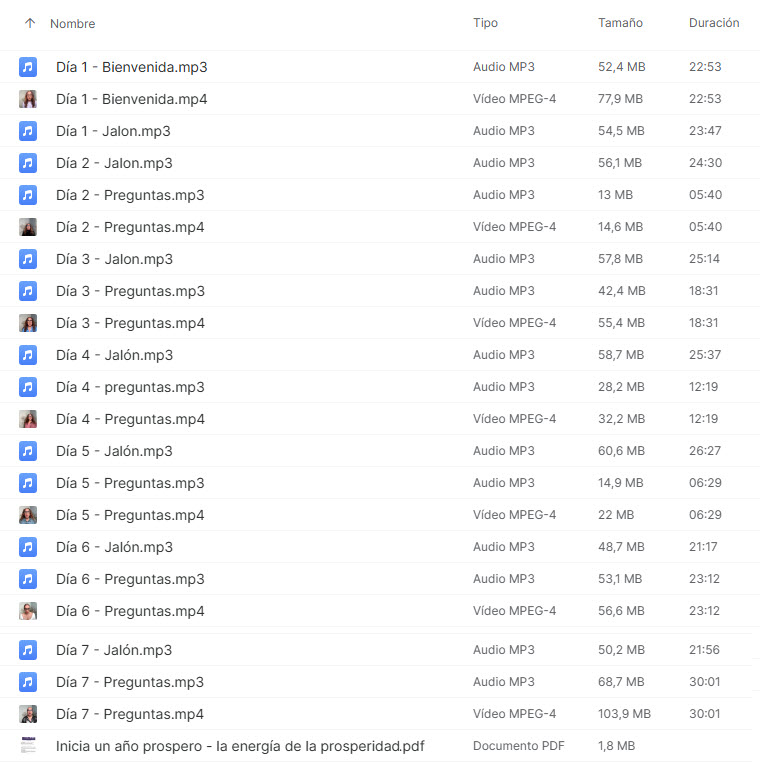Click the audio icon of Día 5 - Jalón.mp3
This screenshot has height=765, width=760.
pos(28,451)
